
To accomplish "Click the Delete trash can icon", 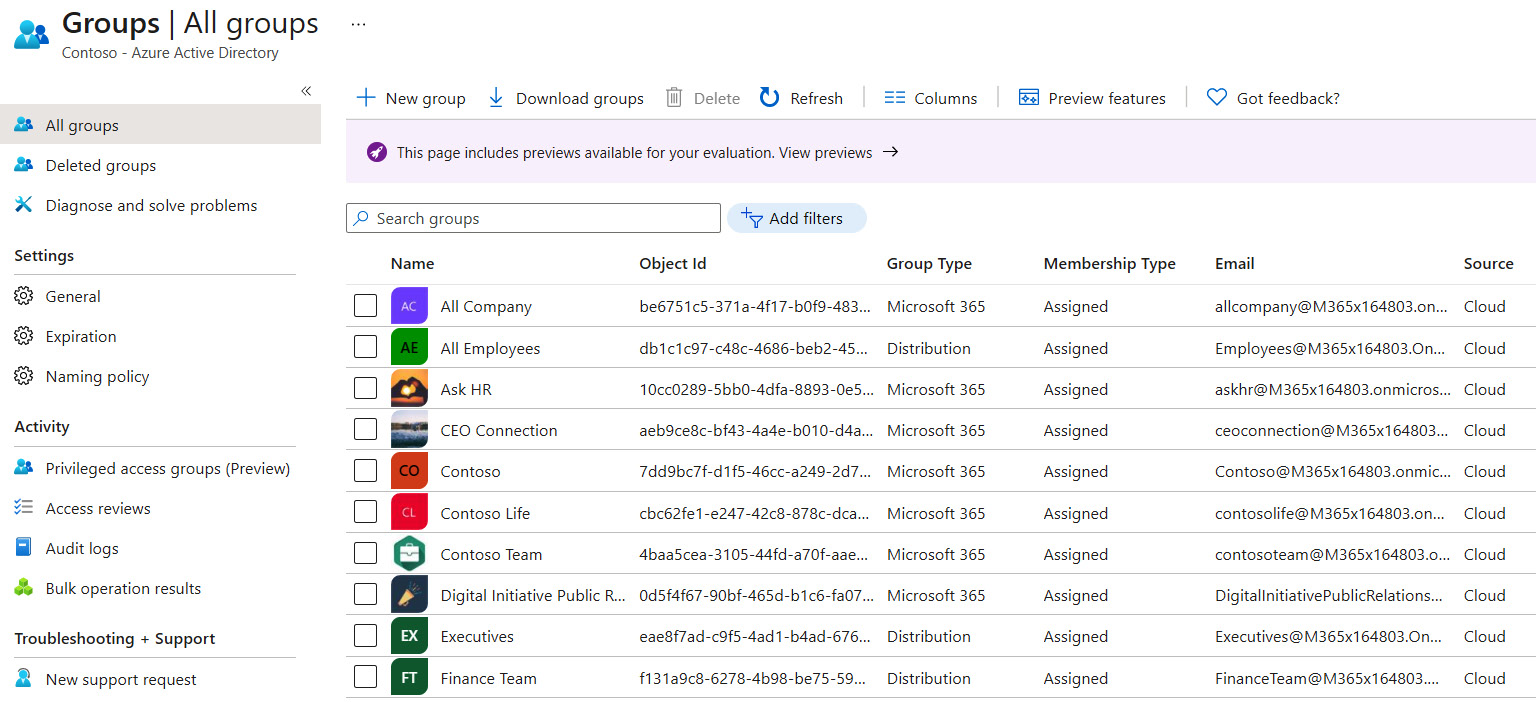I will (674, 98).
